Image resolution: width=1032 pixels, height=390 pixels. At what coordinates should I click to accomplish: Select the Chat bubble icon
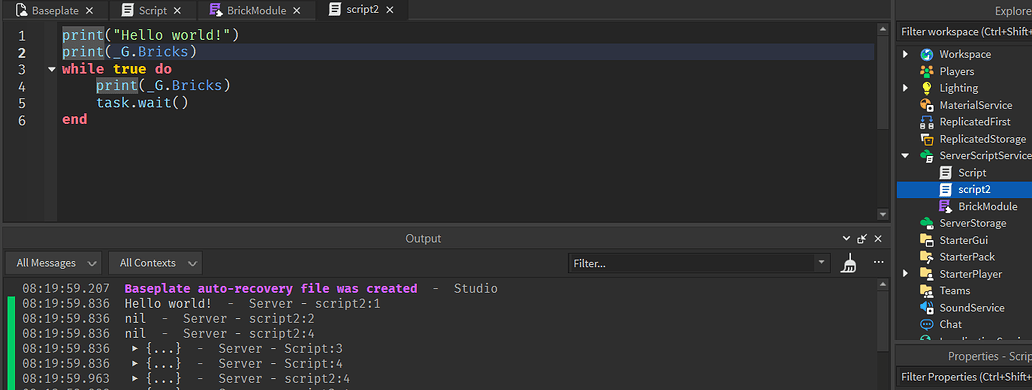pos(927,324)
